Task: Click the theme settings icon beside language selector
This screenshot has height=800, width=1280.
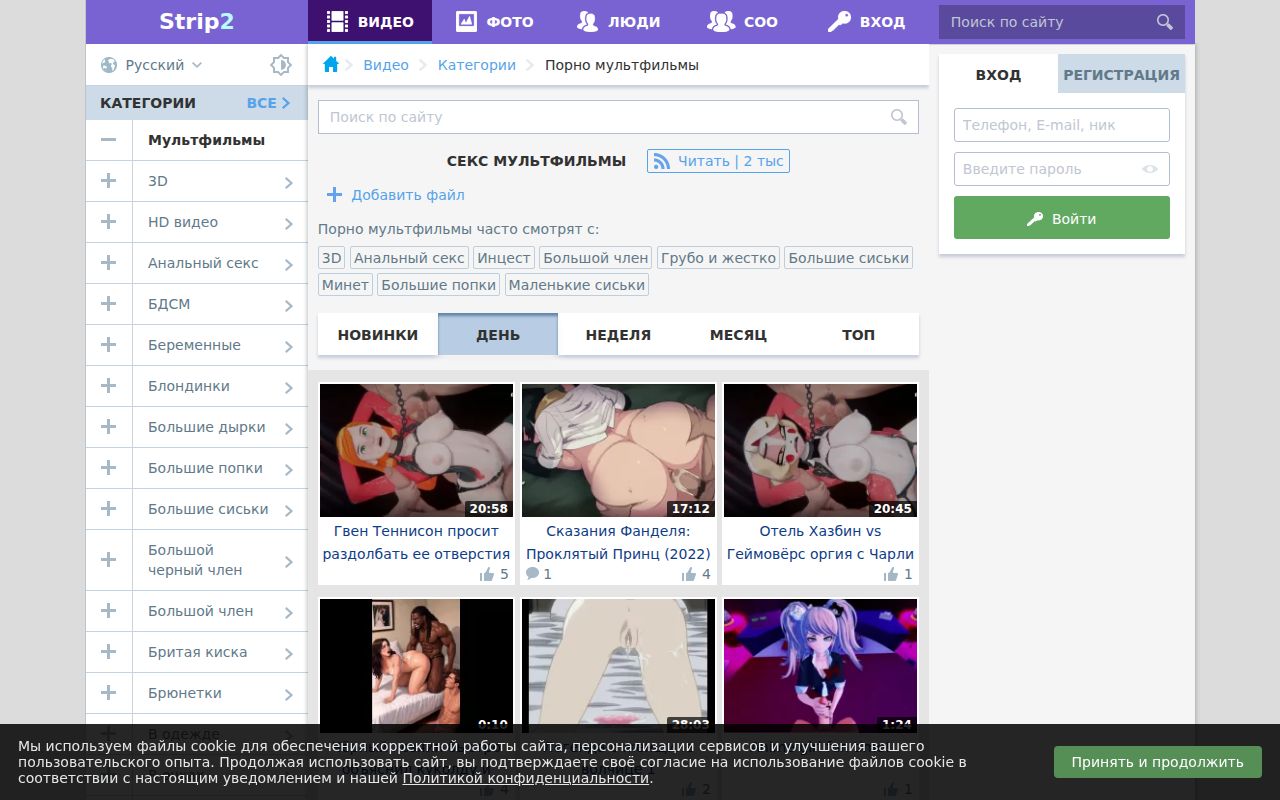Action: point(281,65)
